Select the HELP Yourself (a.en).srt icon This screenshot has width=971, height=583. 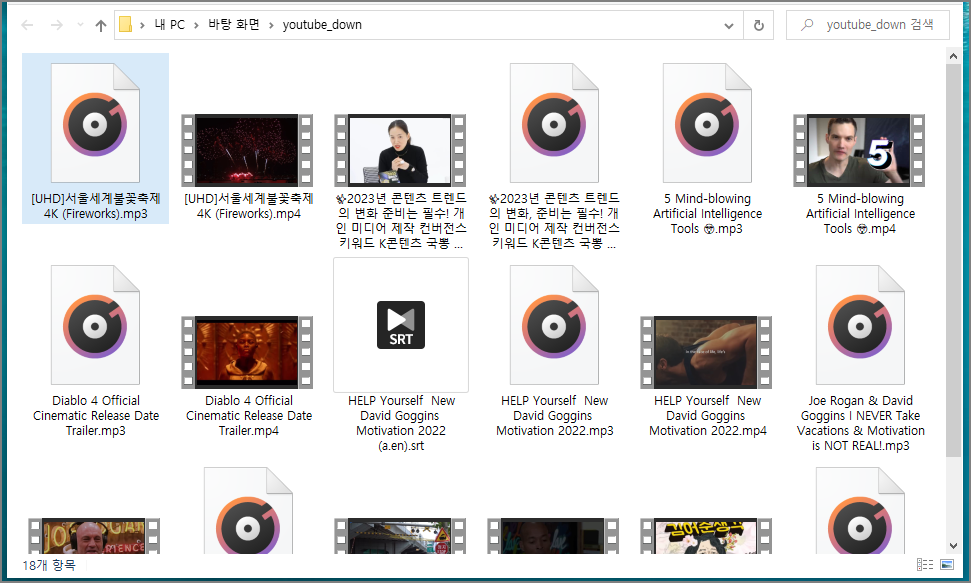point(401,325)
